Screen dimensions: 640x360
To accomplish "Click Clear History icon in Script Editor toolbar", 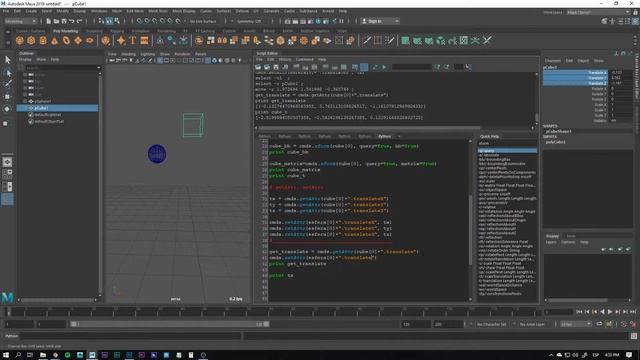I will pyautogui.click(x=296, y=67).
